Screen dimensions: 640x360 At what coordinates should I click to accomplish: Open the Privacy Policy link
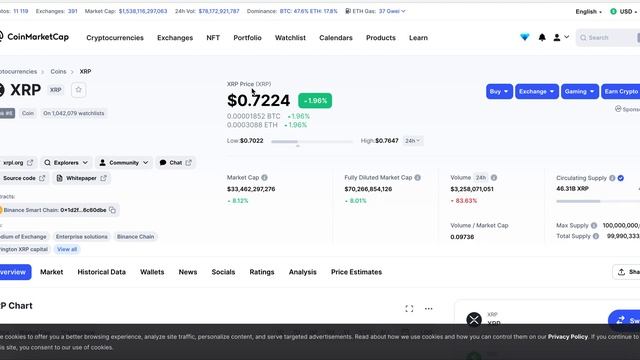pyautogui.click(x=568, y=337)
